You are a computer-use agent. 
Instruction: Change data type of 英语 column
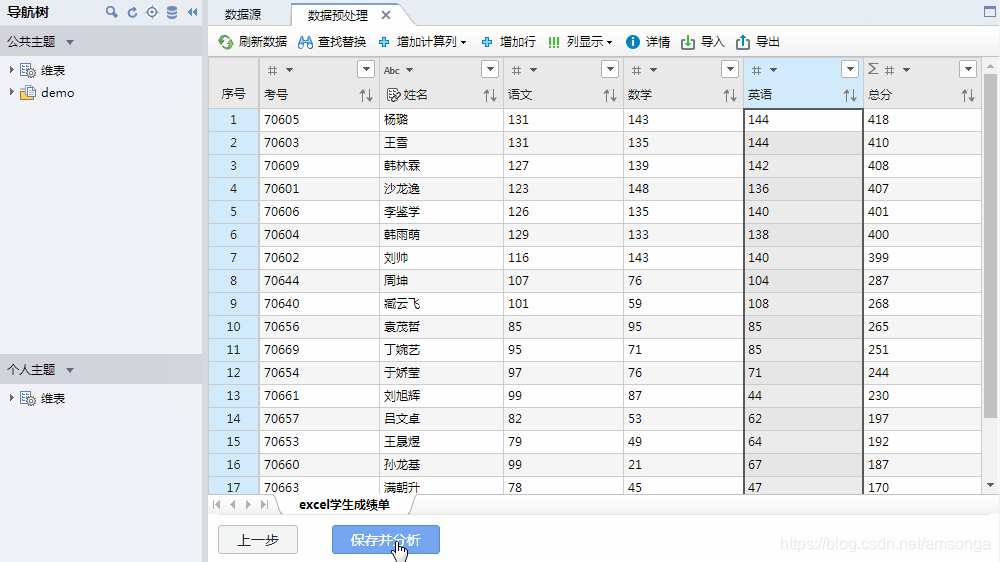764,70
